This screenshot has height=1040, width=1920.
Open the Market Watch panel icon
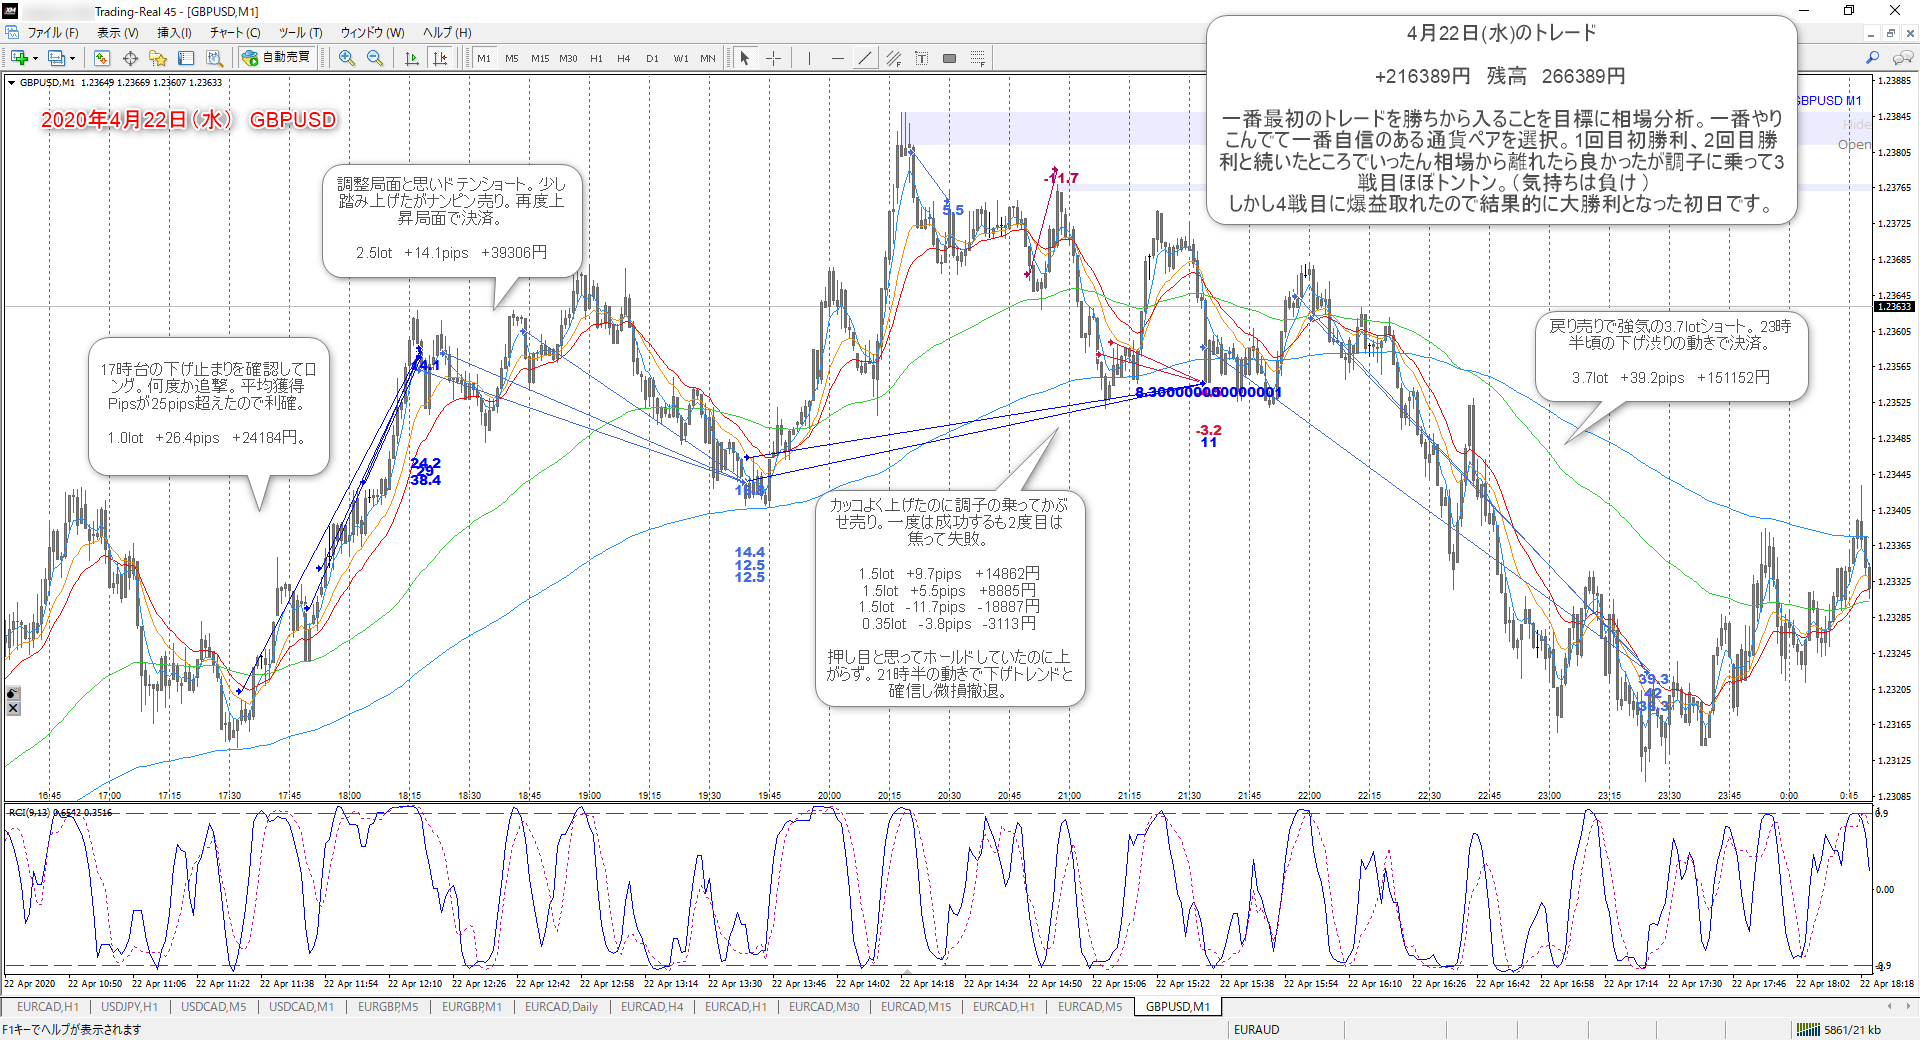click(x=102, y=58)
